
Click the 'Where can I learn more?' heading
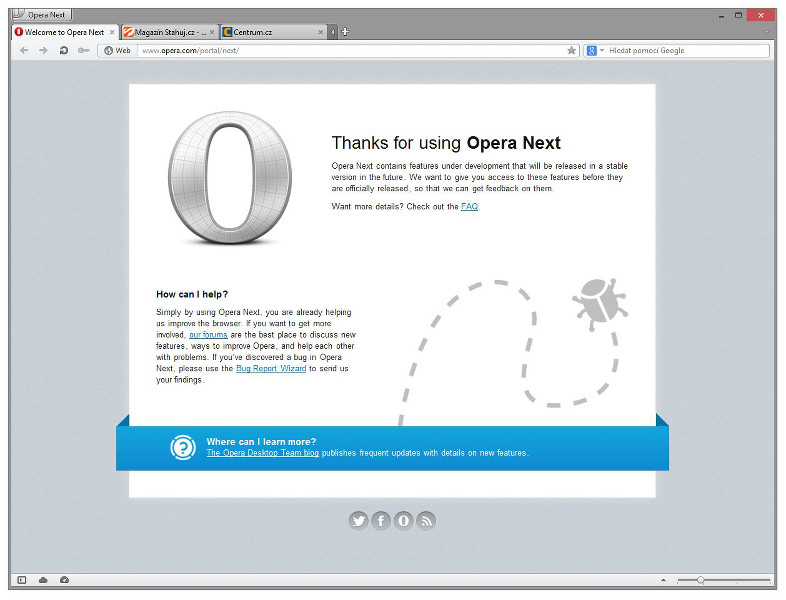click(261, 442)
